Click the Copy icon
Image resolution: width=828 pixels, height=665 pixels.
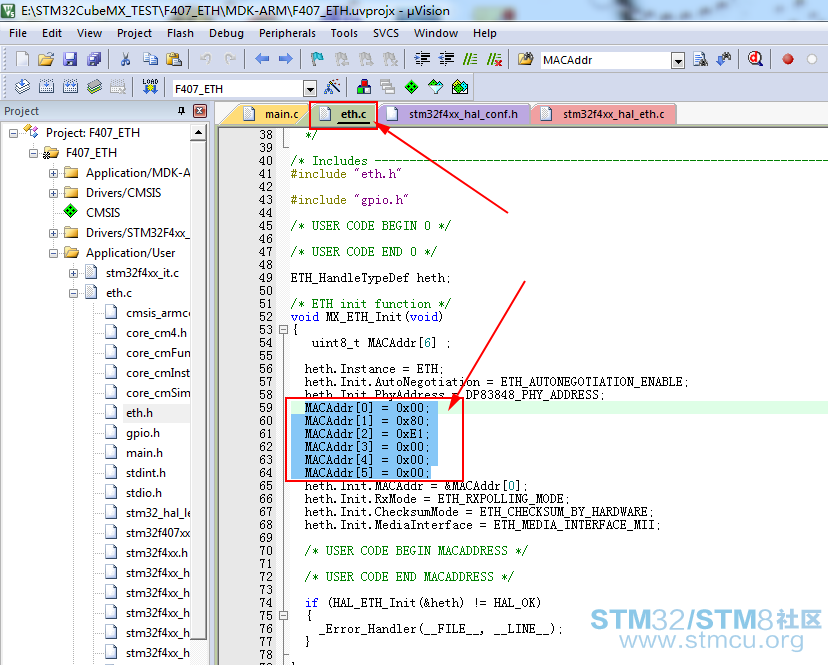[150, 59]
